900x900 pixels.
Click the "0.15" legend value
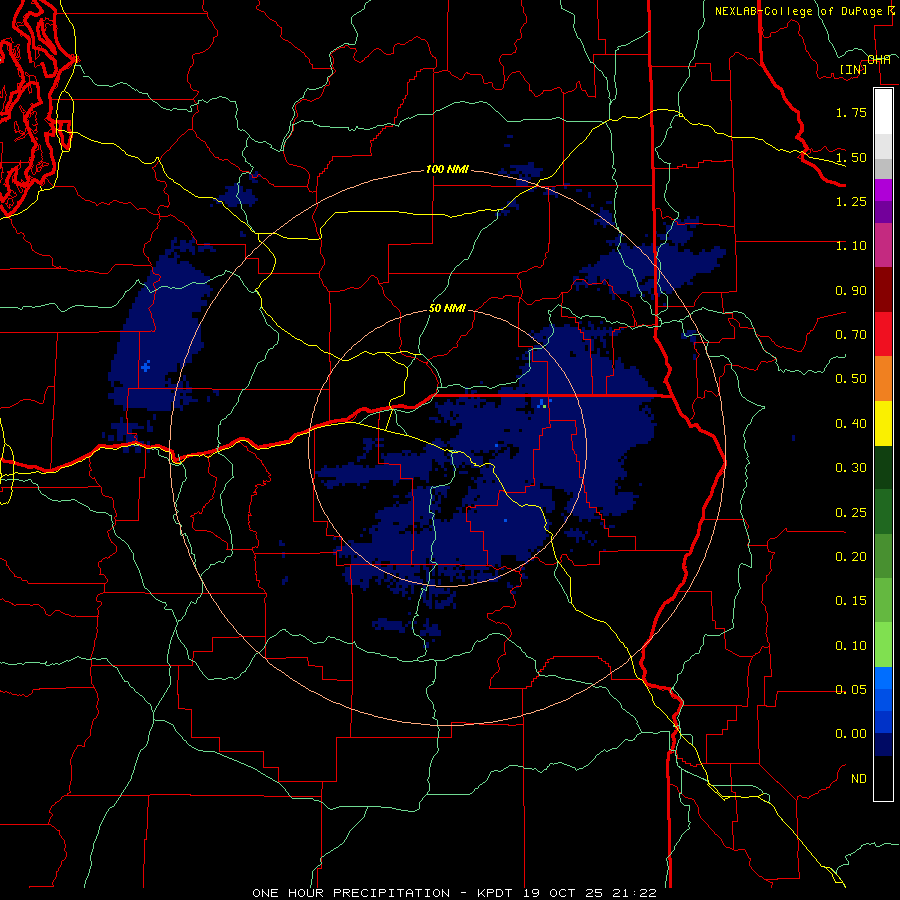coord(851,601)
